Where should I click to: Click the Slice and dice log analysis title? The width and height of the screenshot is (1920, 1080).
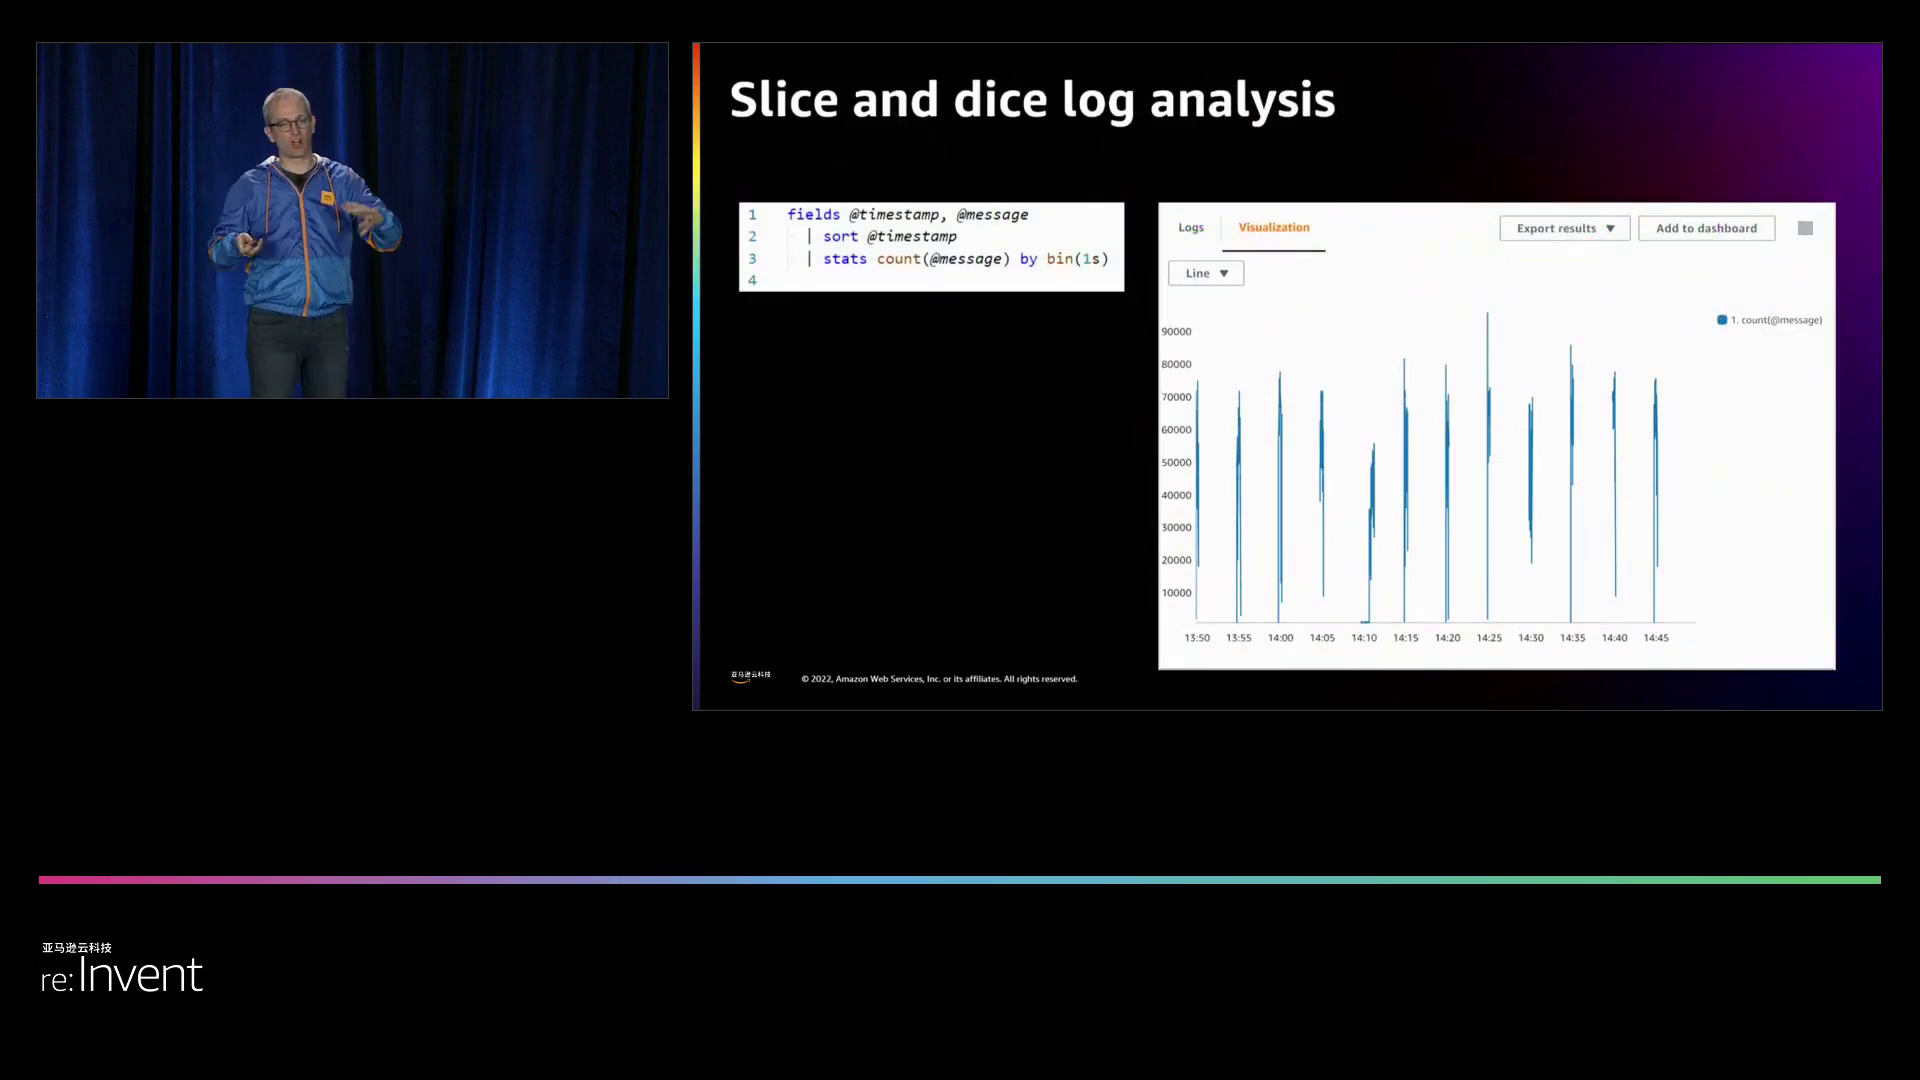tap(1032, 101)
